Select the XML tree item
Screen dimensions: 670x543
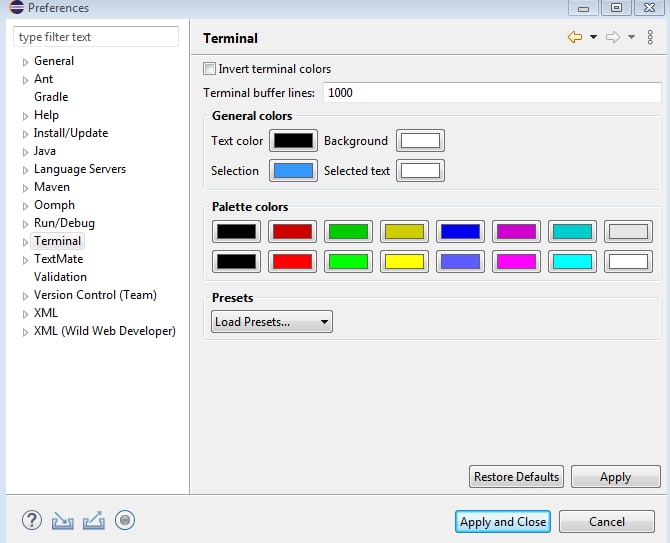tap(46, 313)
